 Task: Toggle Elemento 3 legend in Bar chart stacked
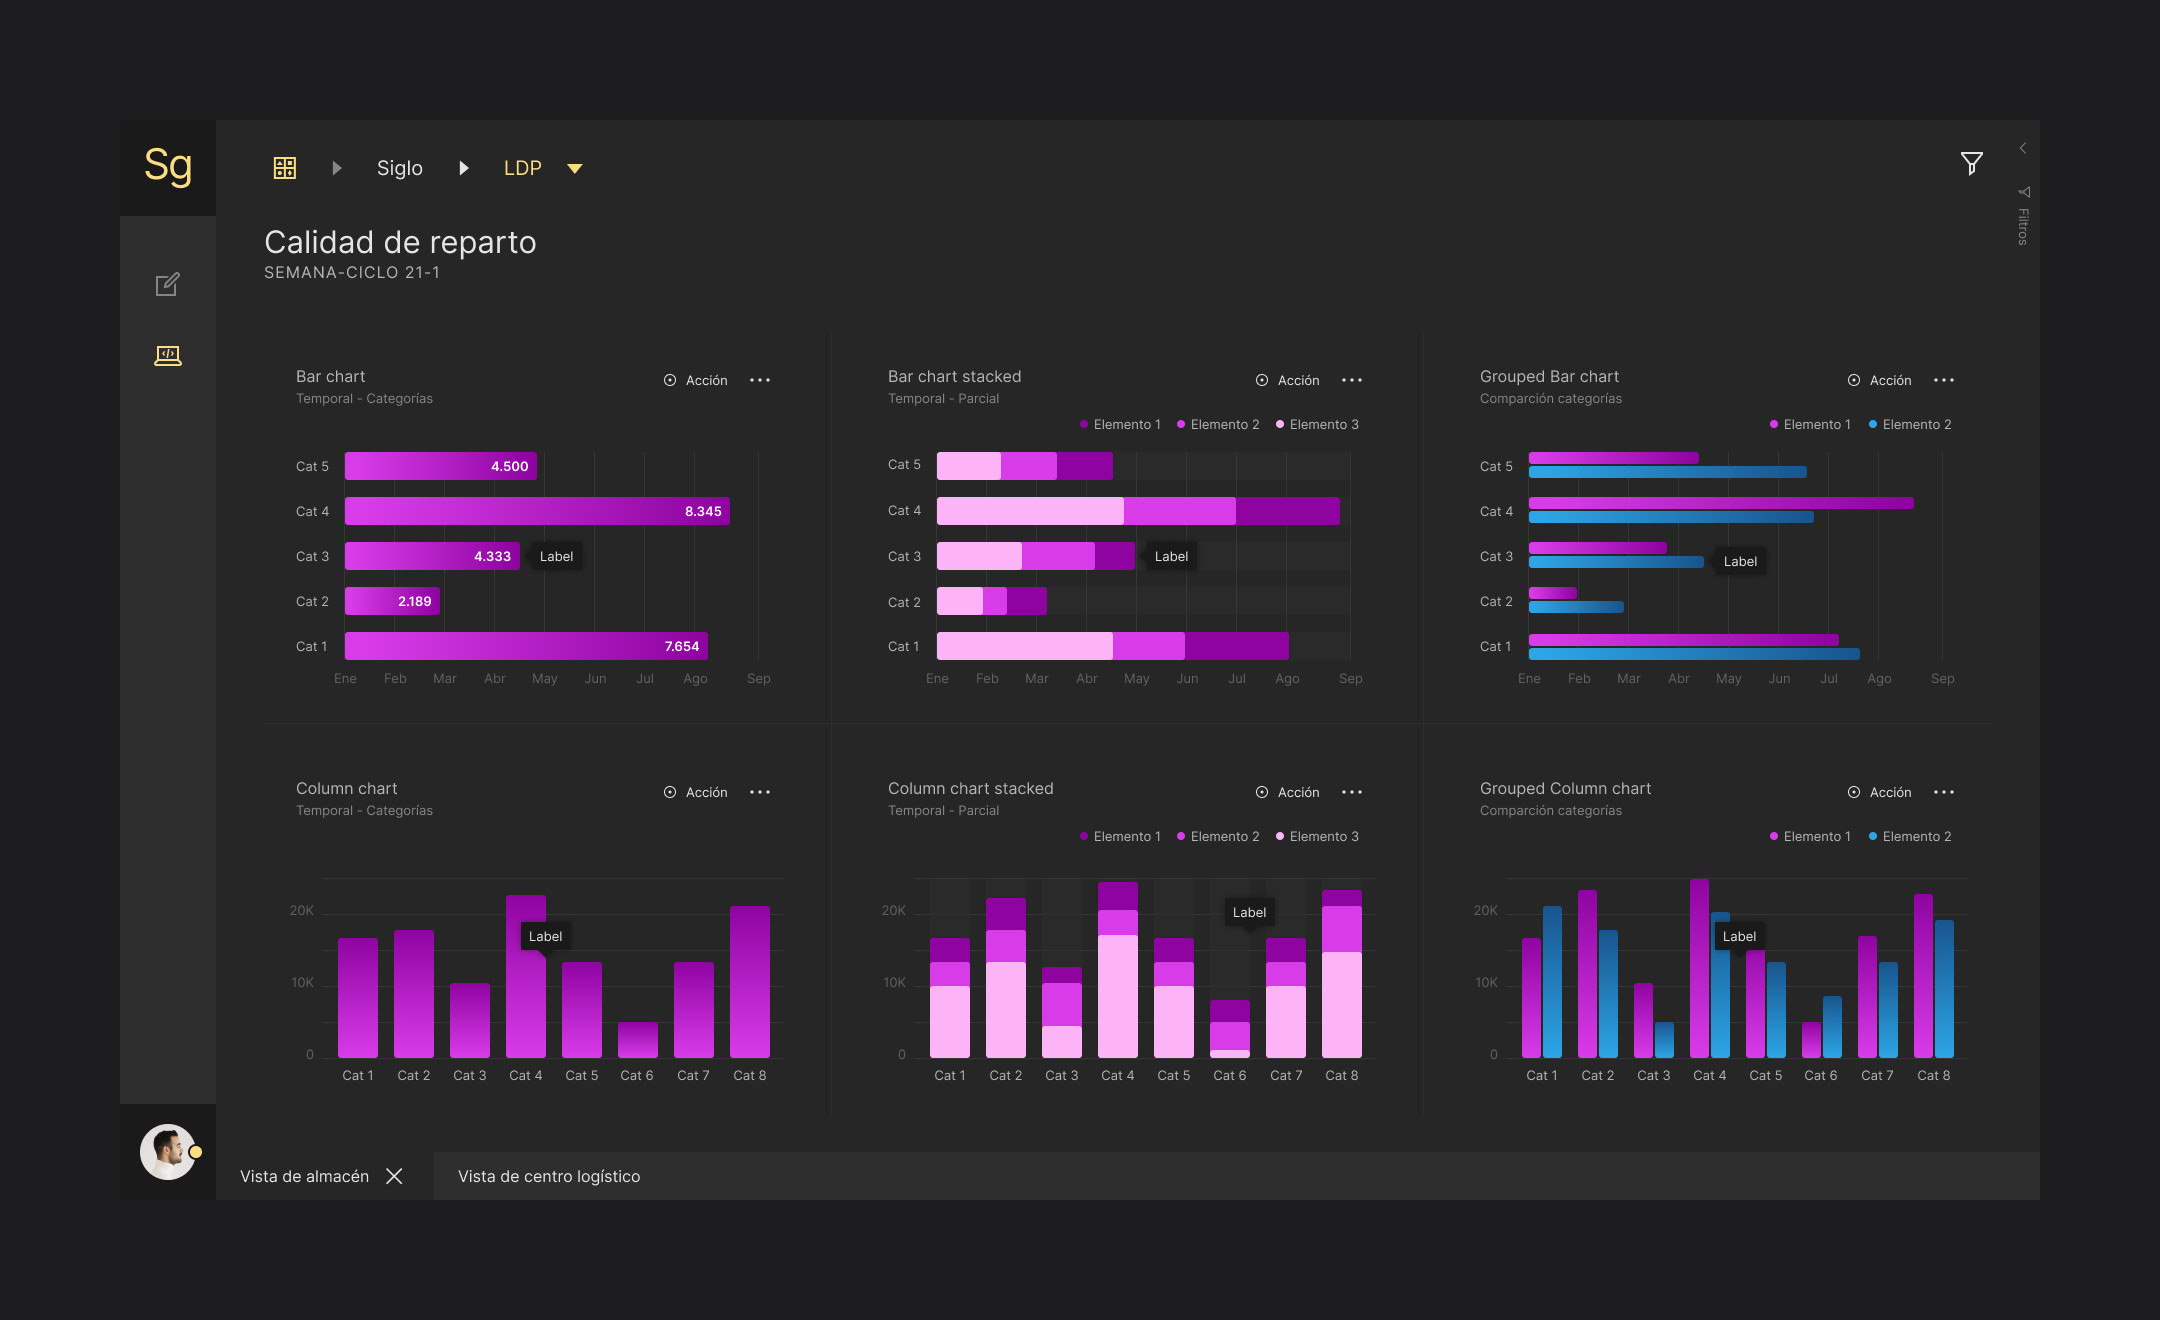[1317, 424]
